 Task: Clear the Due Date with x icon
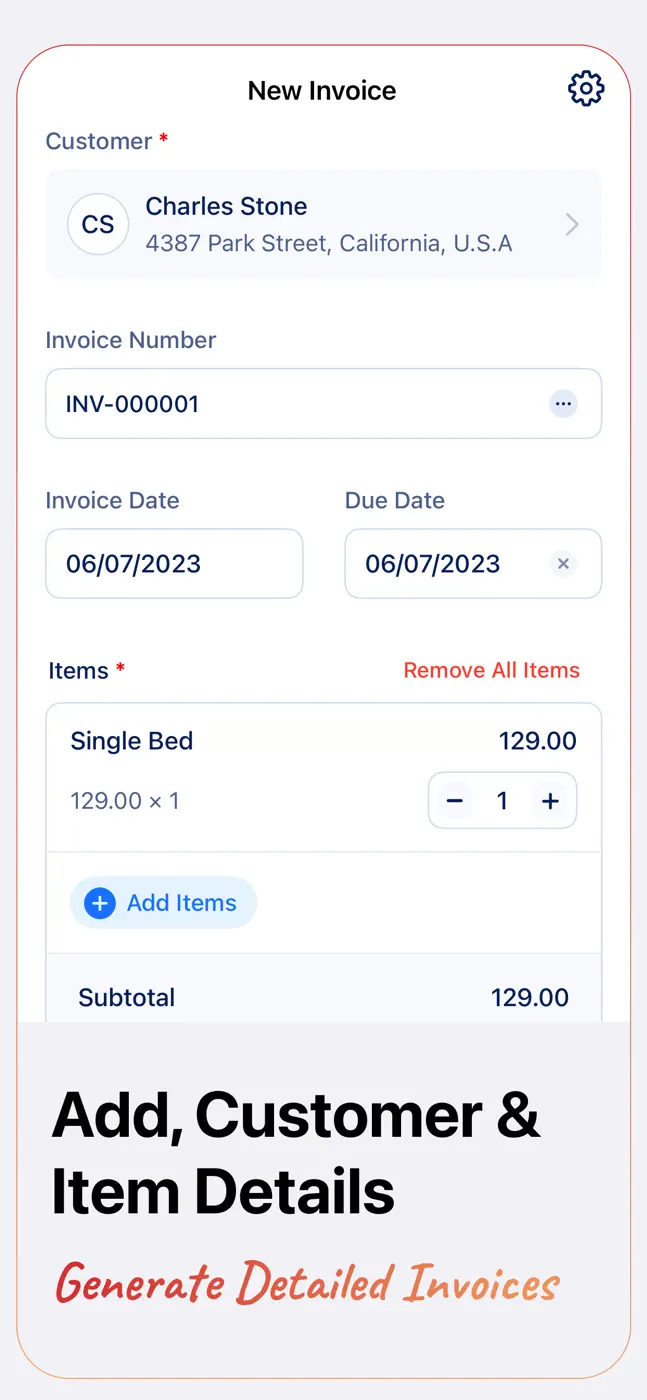coord(564,564)
